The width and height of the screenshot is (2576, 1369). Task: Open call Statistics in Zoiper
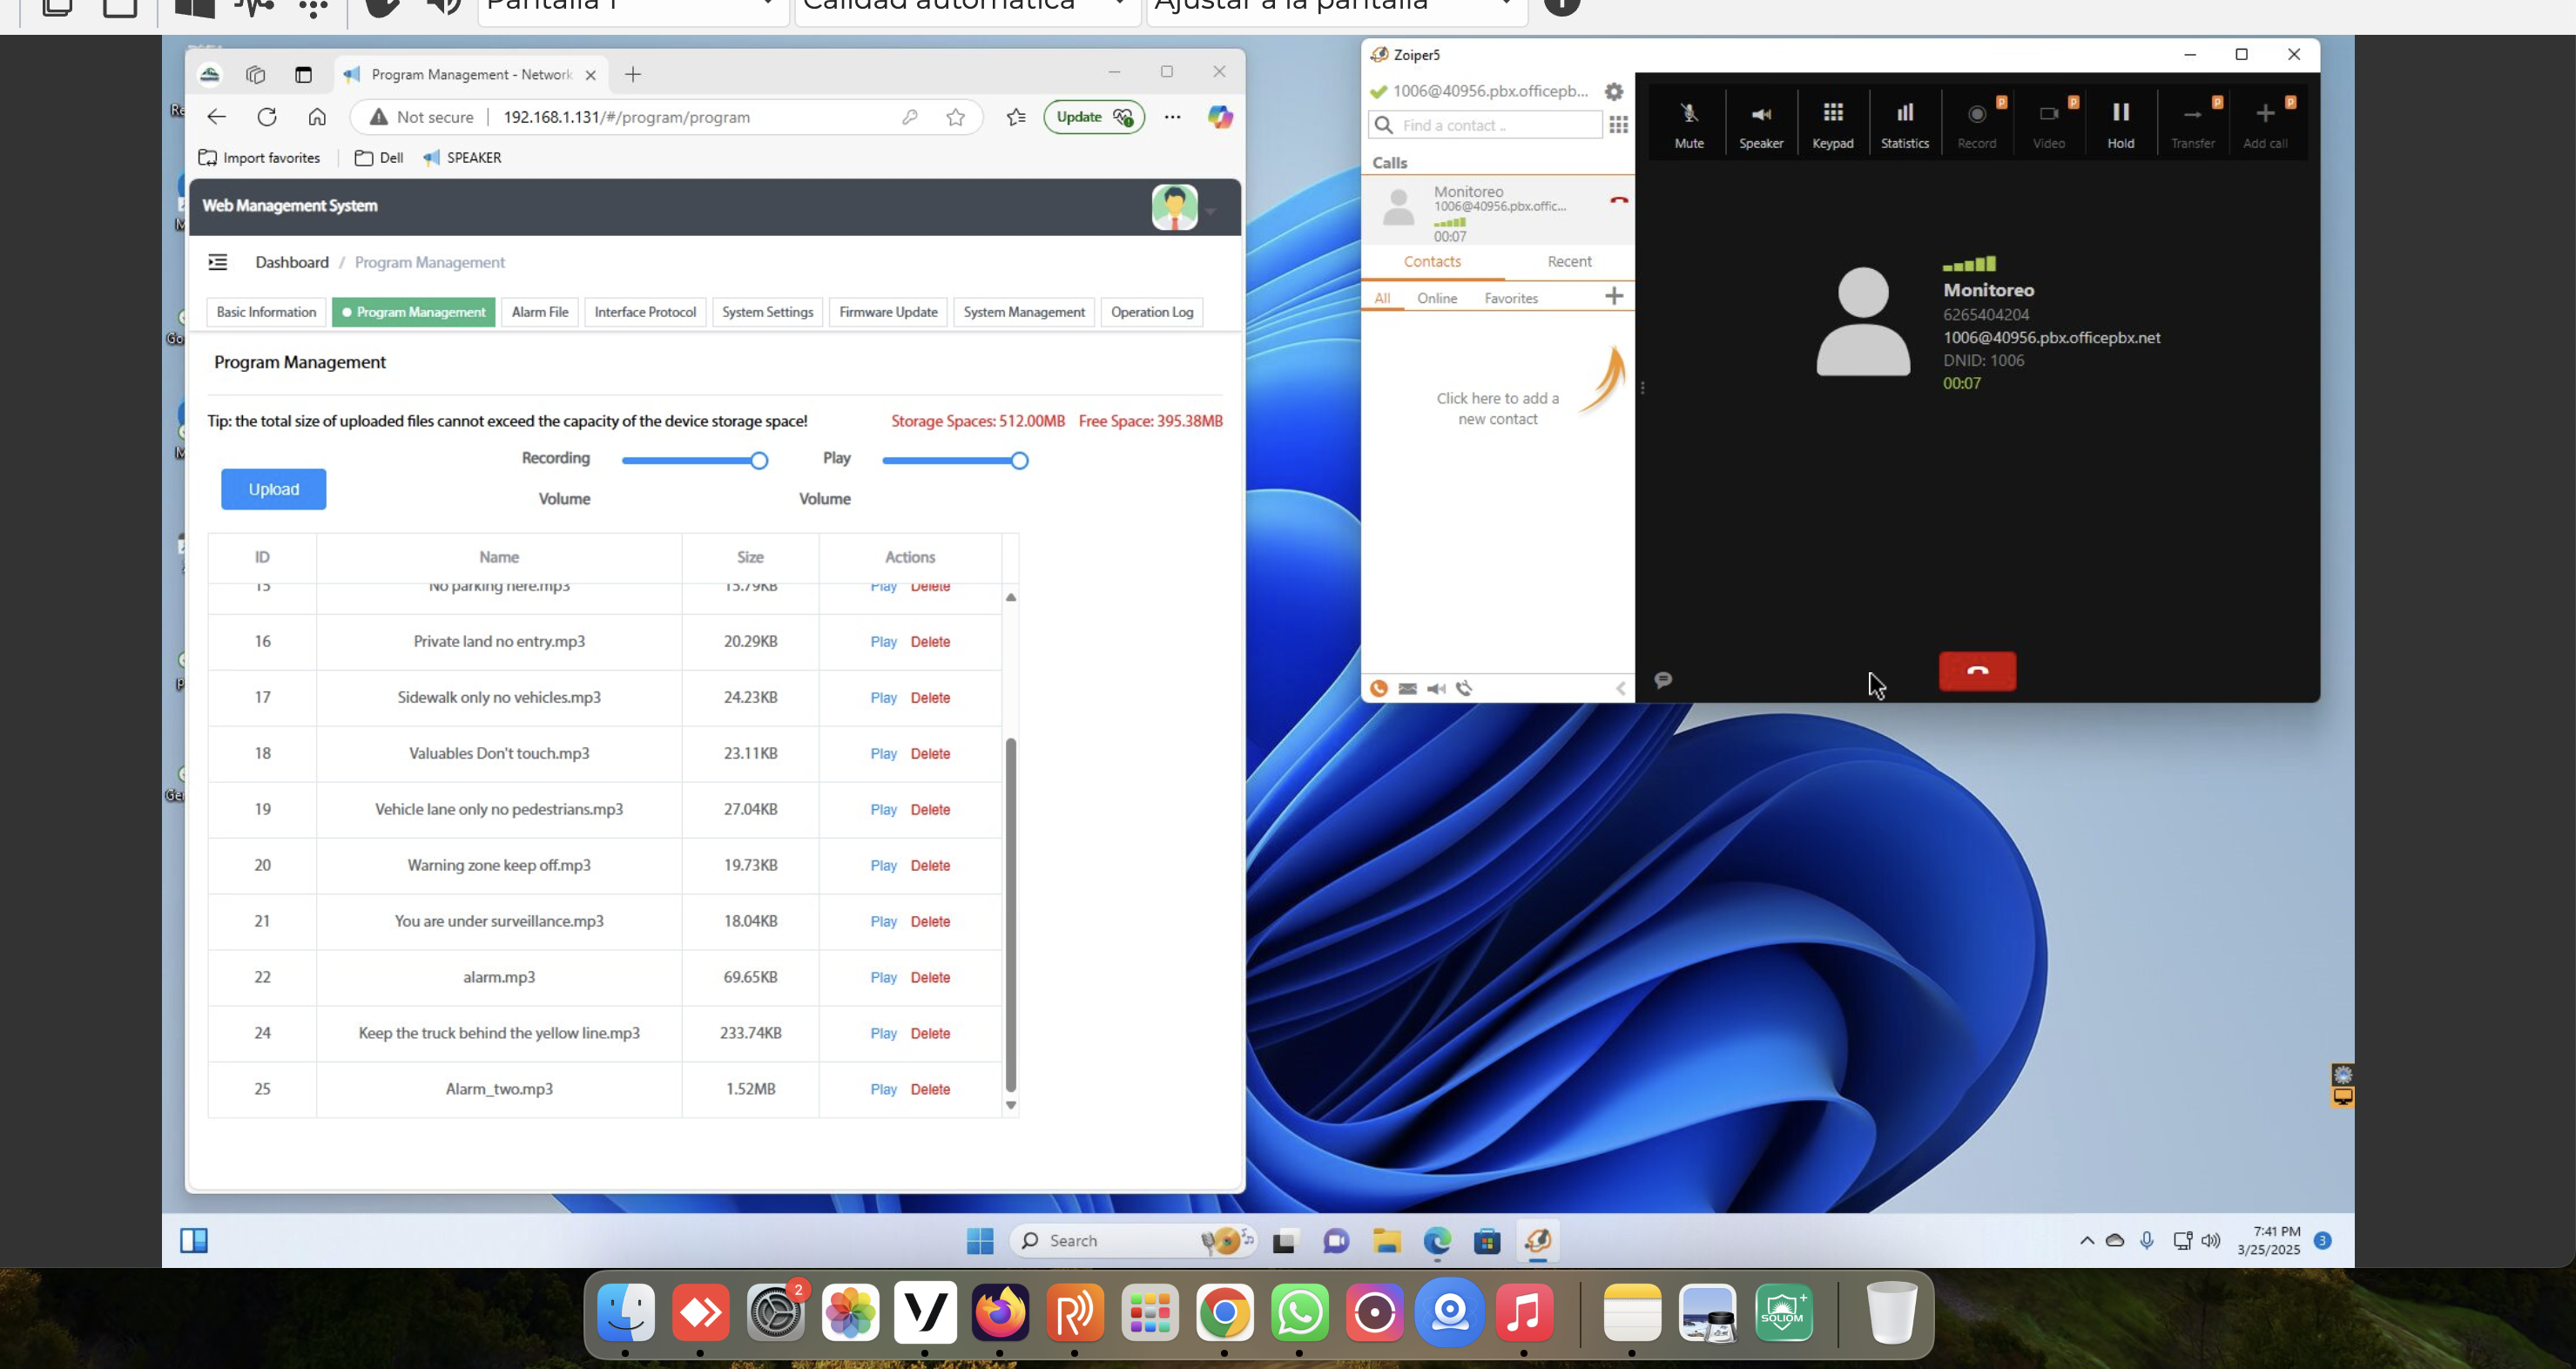coord(1905,124)
